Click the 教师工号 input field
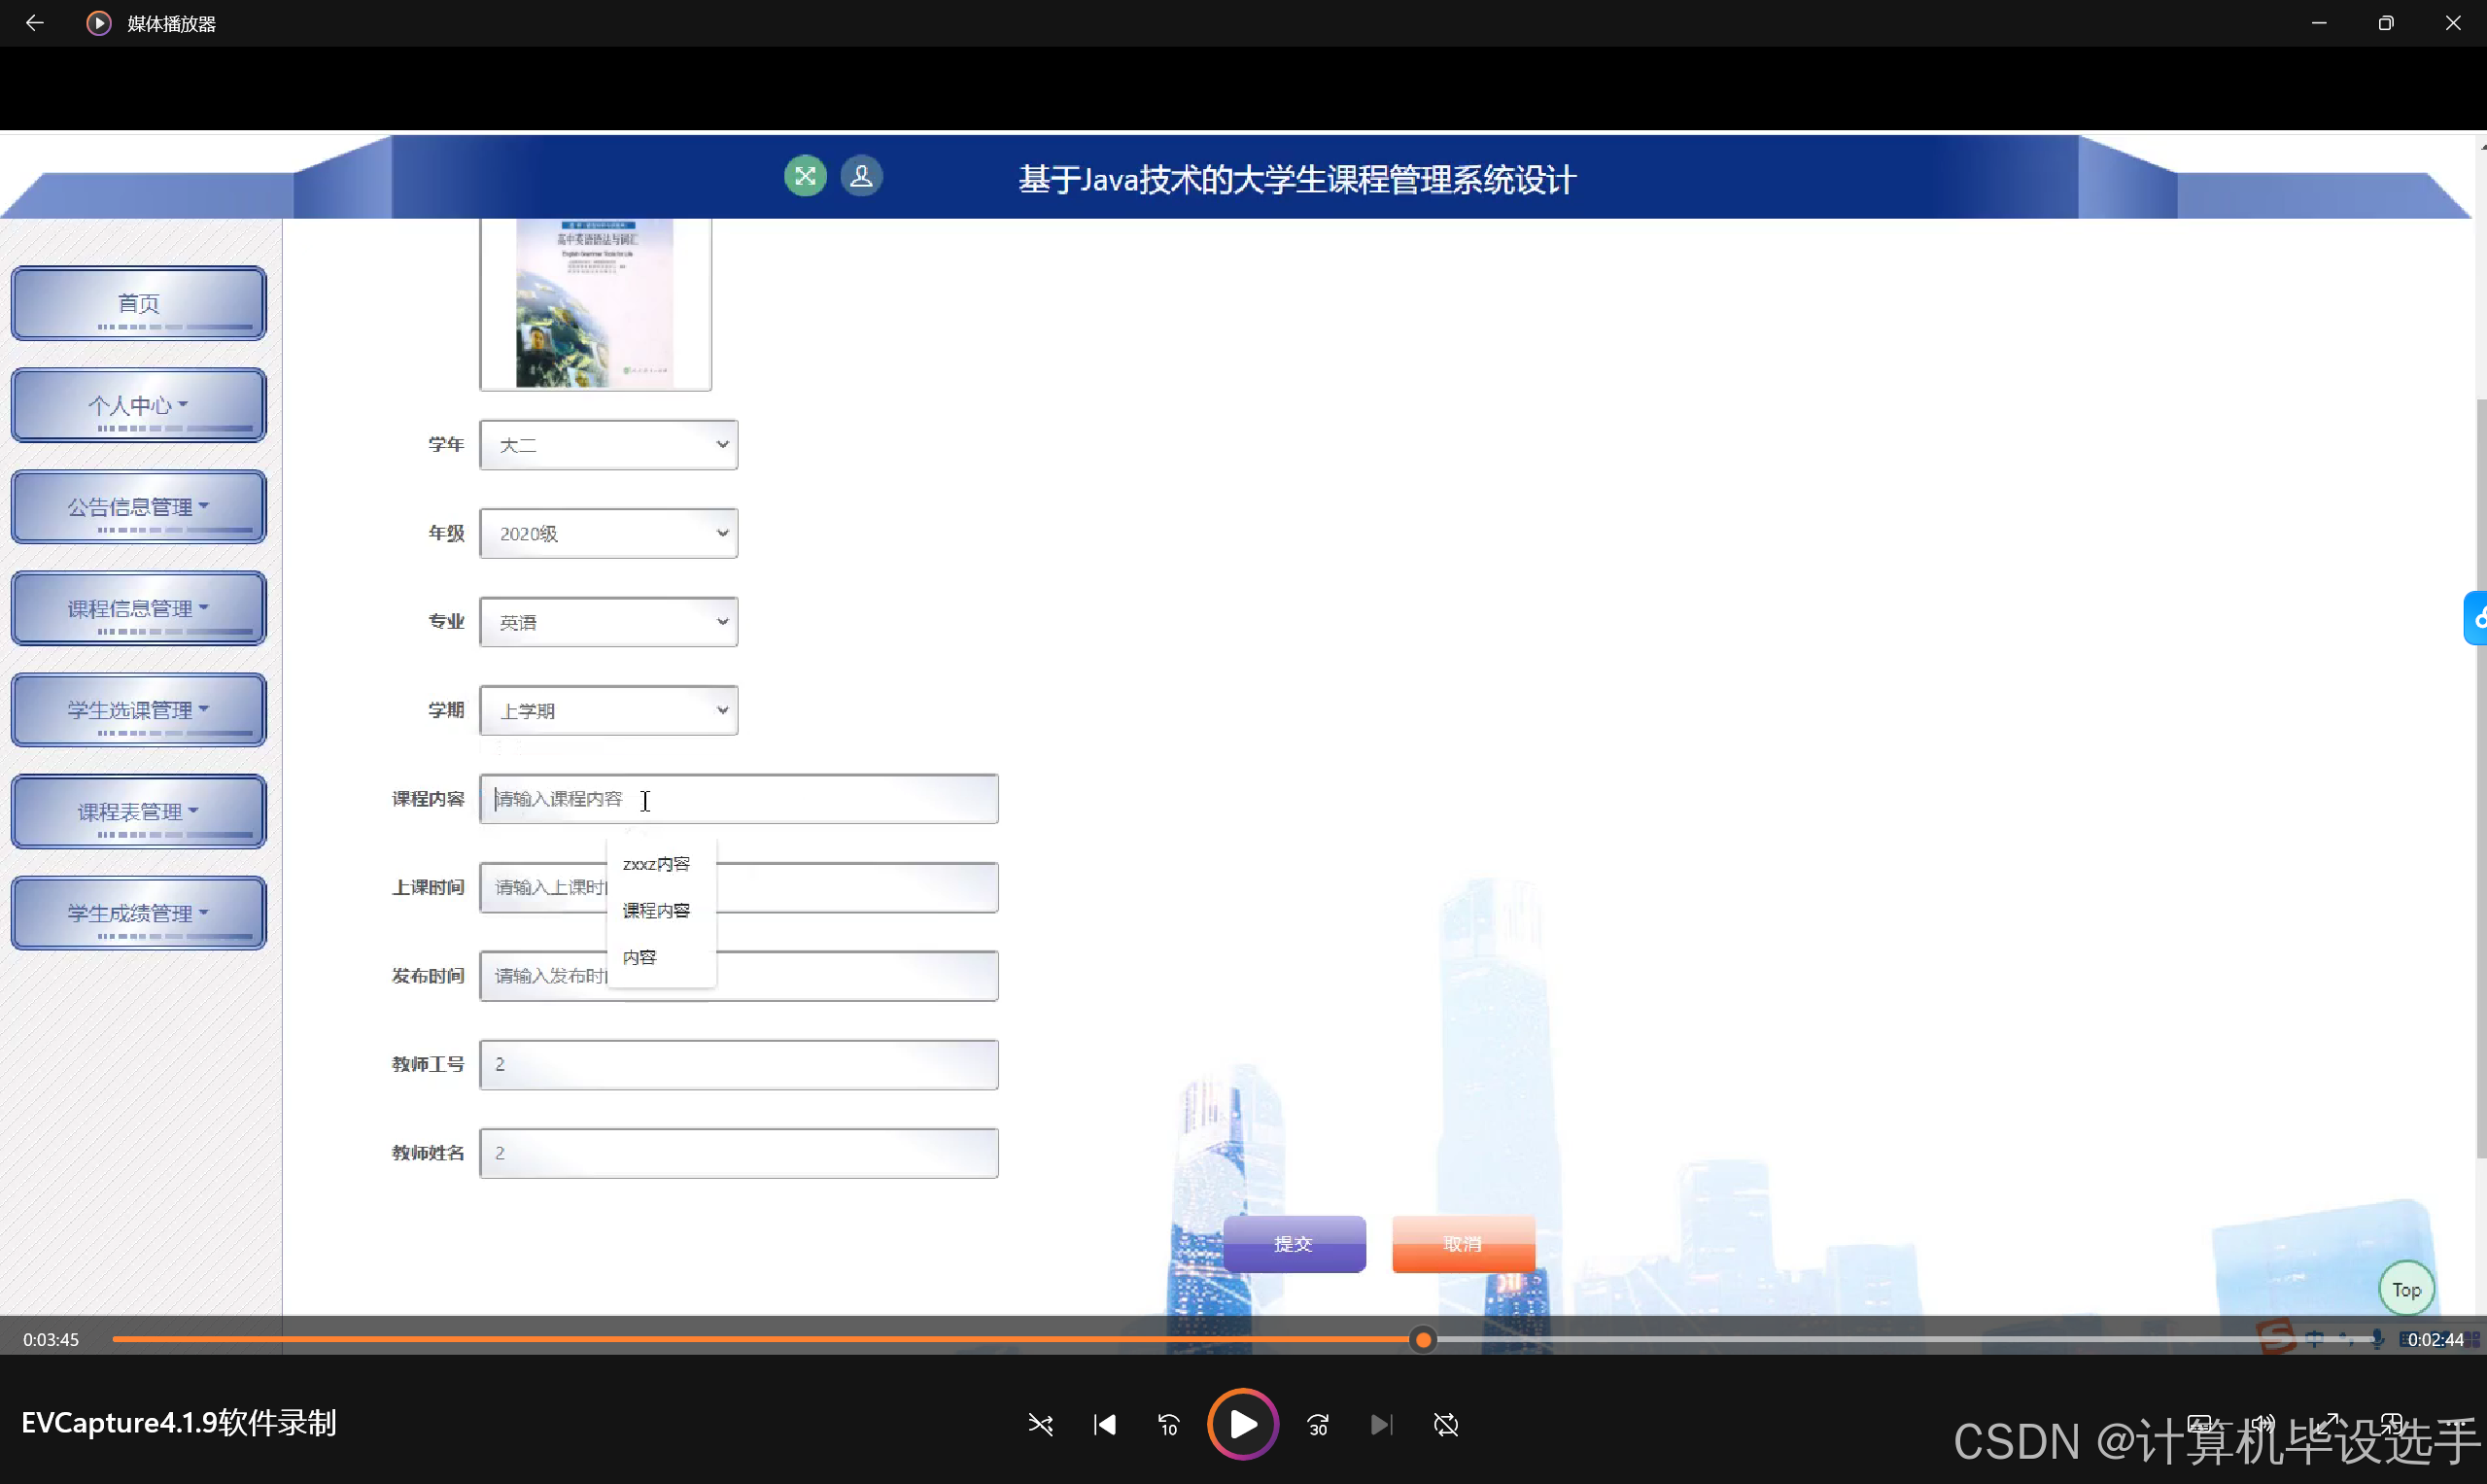Screen dimensions: 2487x1484 coord(738,1064)
